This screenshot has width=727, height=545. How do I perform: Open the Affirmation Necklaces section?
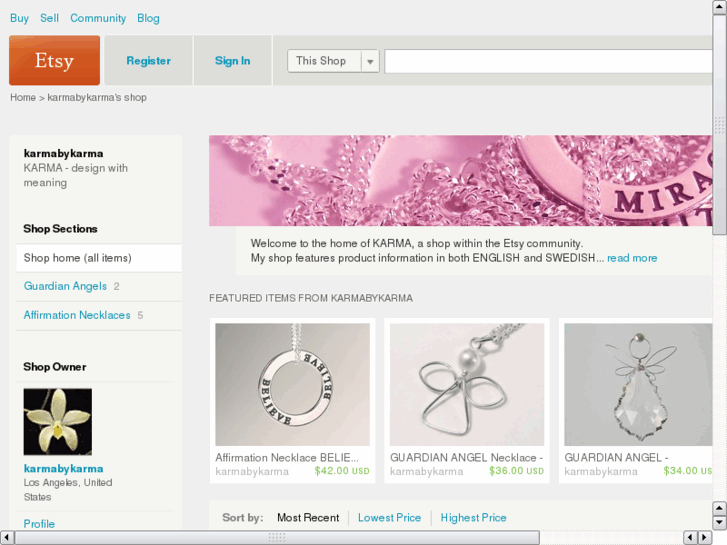[x=77, y=315]
